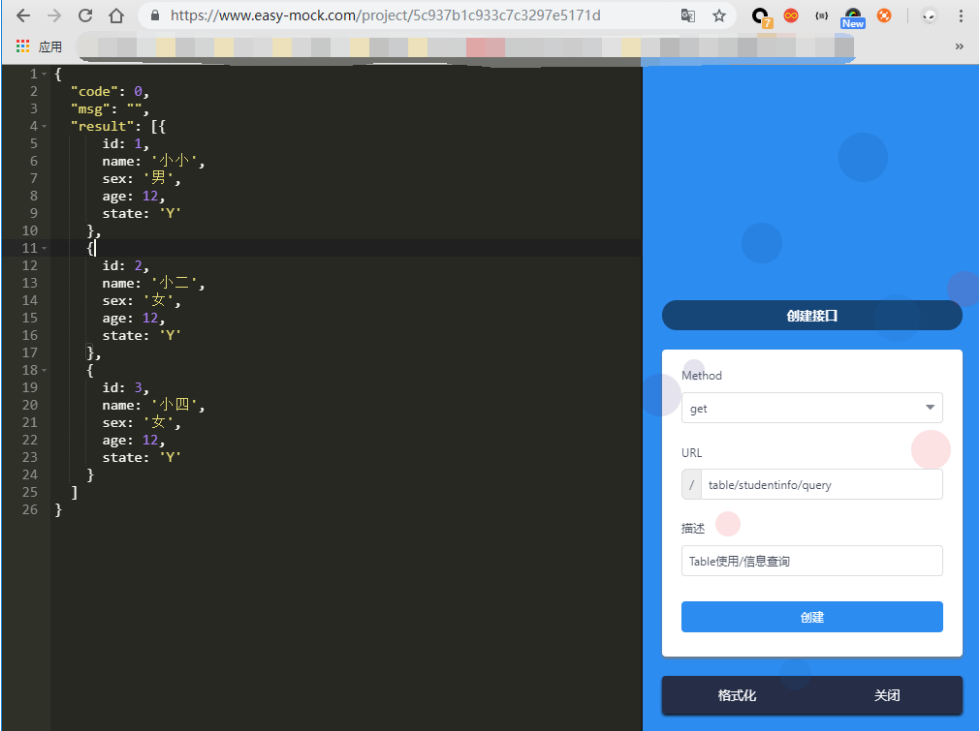Open the Method dropdown showing get
The width and height of the screenshot is (980, 731).
[812, 408]
